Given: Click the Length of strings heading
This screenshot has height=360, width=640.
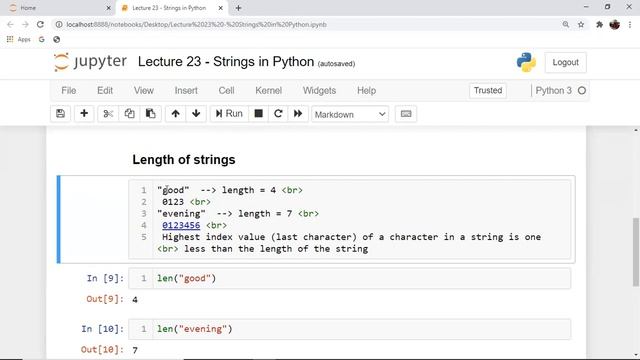Looking at the screenshot, I should (184, 160).
